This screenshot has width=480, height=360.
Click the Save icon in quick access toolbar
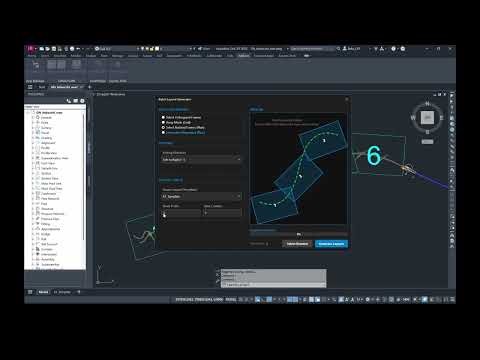point(54,49)
